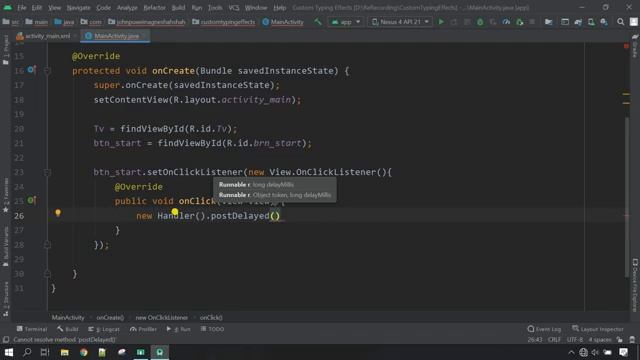Open the run configuration 'app' dropdown
Screen dimensions: 640x360
[346, 22]
